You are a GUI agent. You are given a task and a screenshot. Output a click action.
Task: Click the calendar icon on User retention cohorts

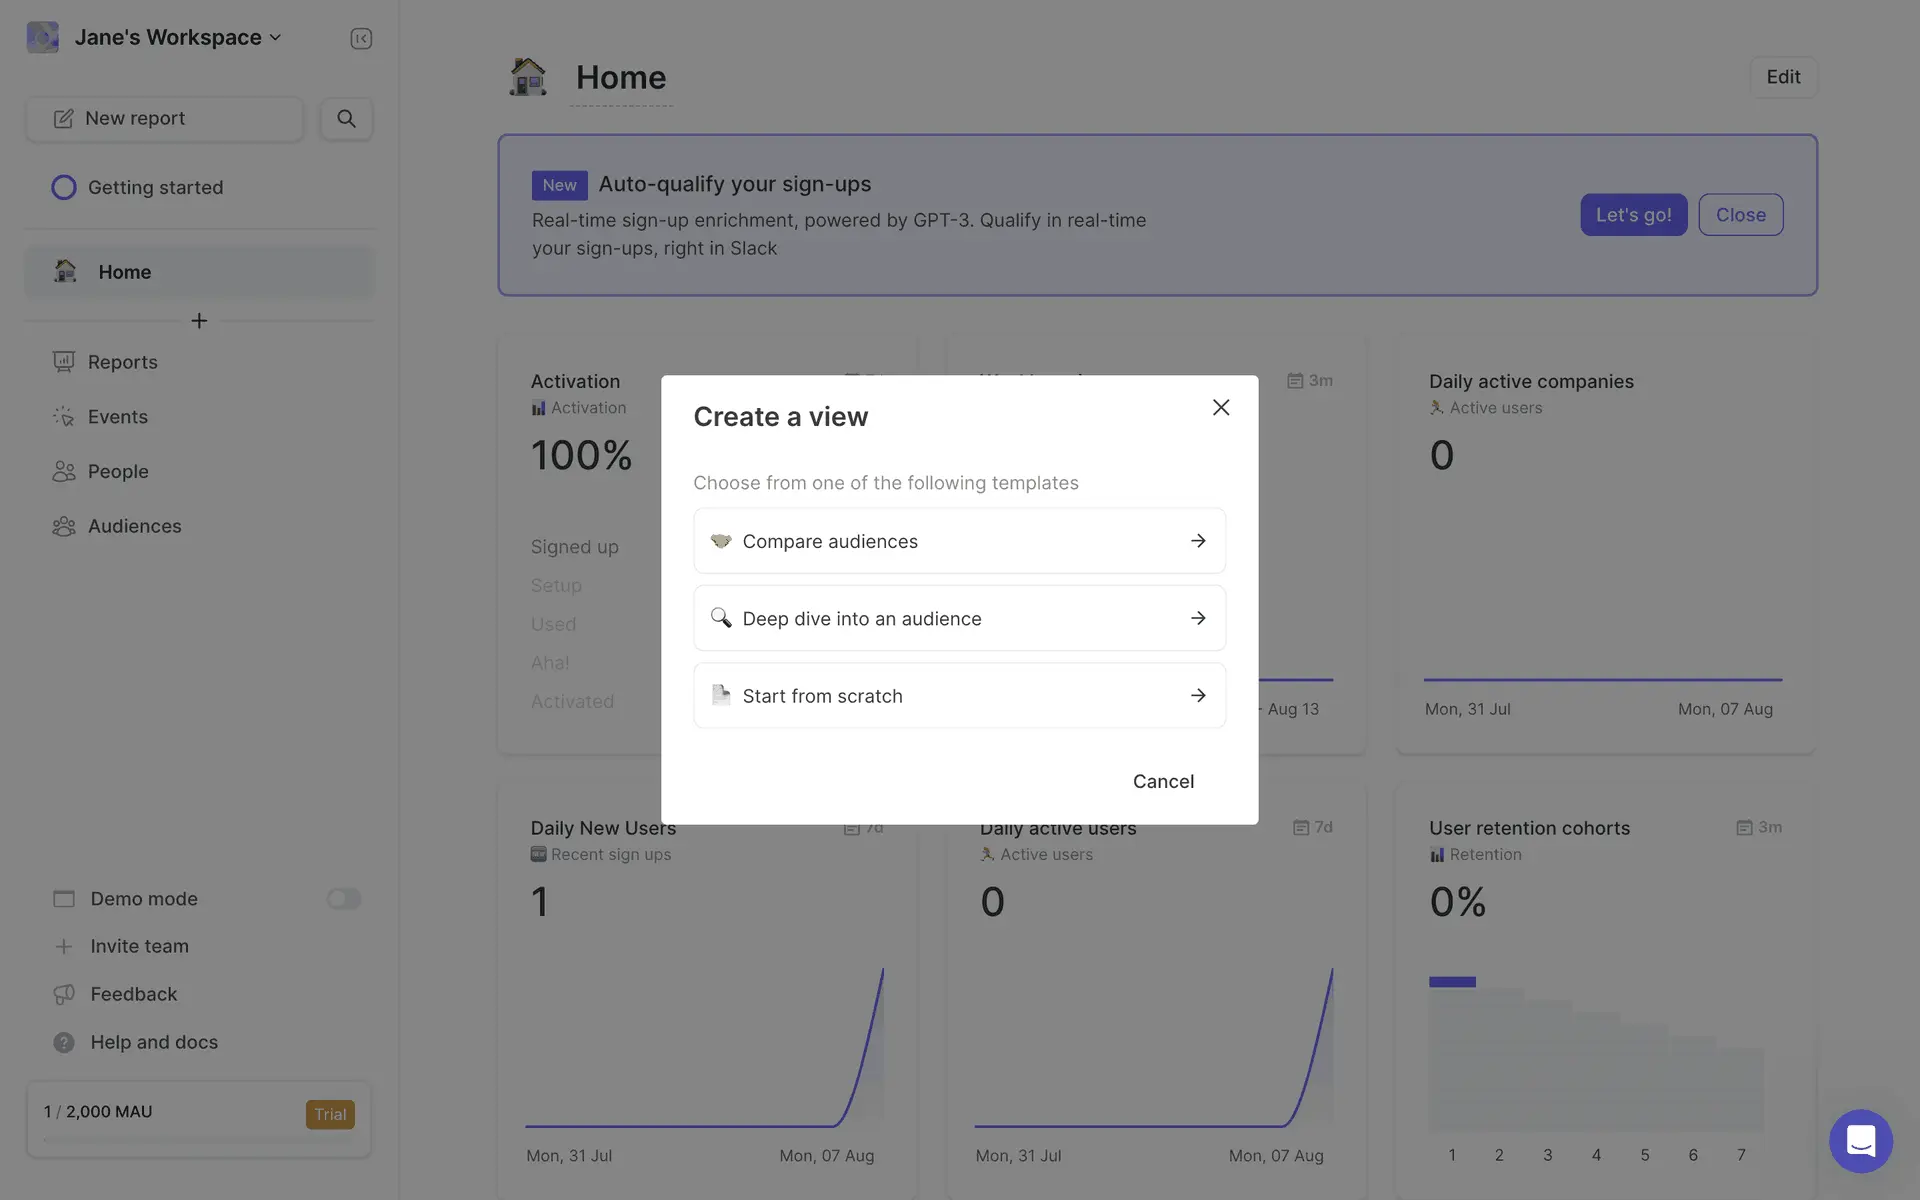(1744, 828)
